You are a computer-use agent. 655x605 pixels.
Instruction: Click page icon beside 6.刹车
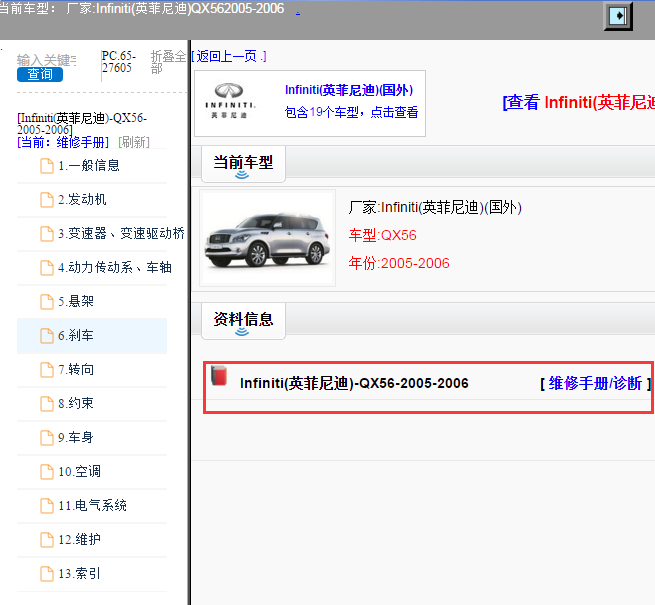pos(47,336)
